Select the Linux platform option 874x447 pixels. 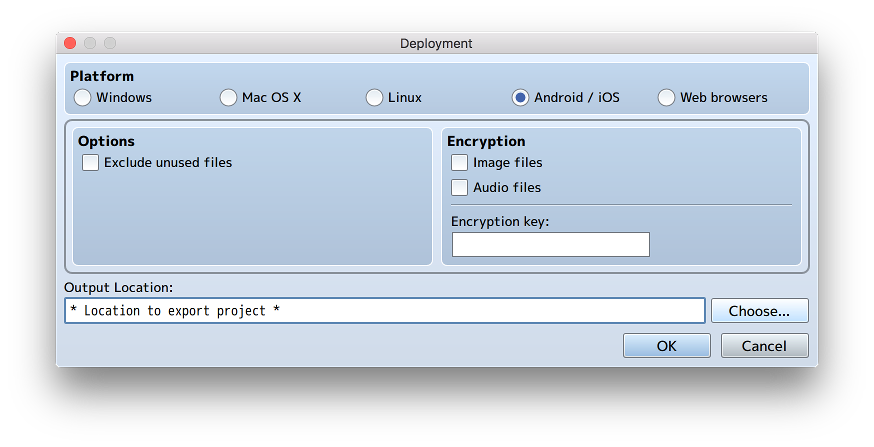coord(375,98)
